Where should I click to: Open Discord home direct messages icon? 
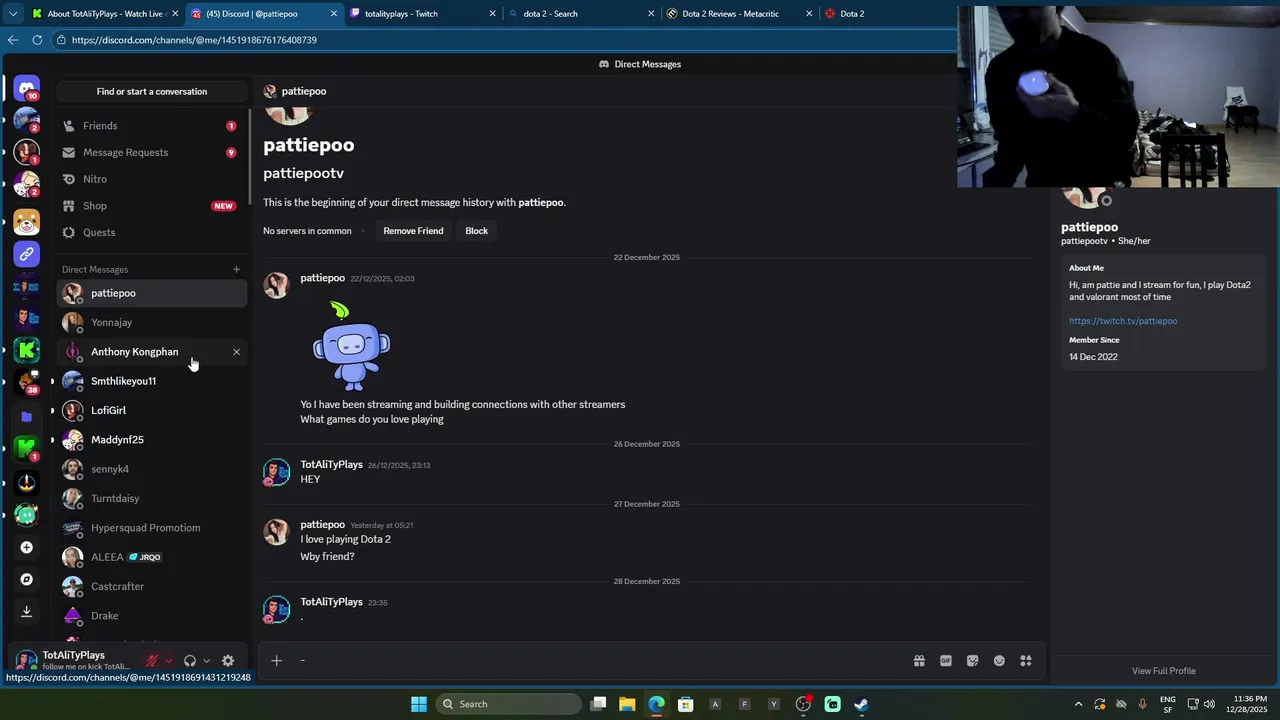pyautogui.click(x=27, y=89)
